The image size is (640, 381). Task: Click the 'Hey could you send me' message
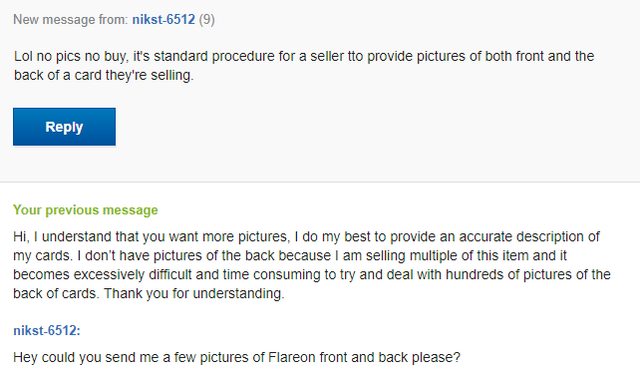pos(237,357)
